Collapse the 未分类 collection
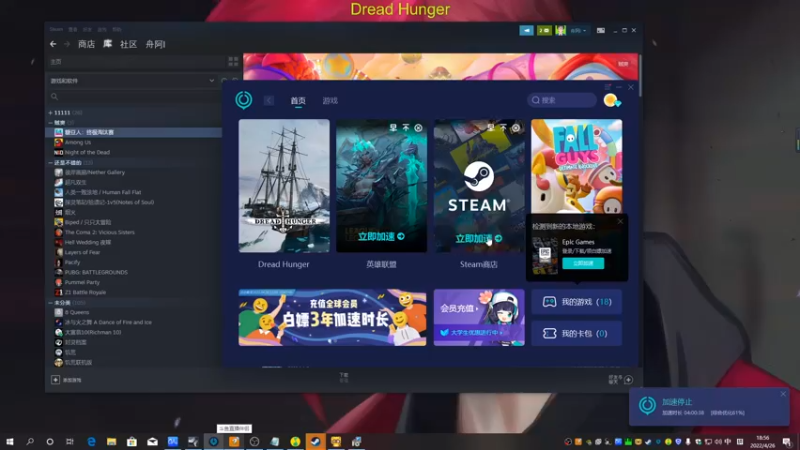The image size is (800, 450). tap(50, 303)
